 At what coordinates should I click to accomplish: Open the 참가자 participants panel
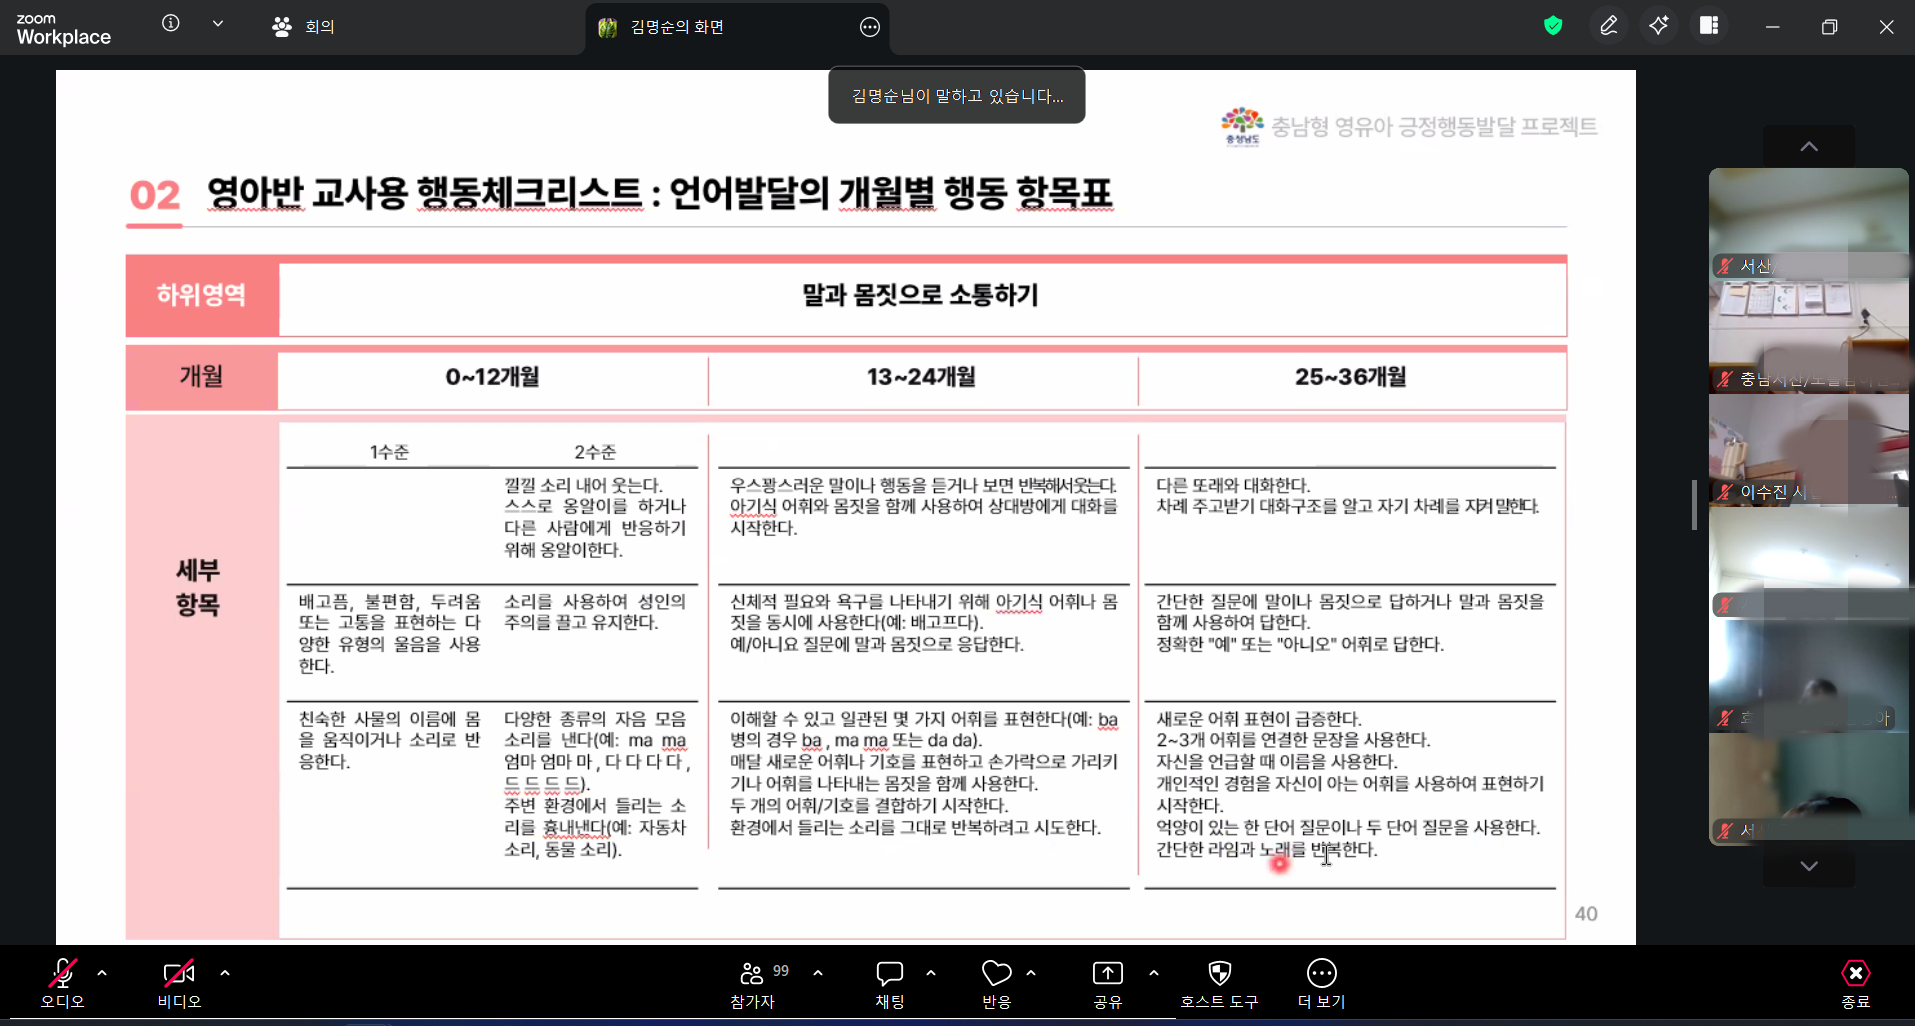753,983
